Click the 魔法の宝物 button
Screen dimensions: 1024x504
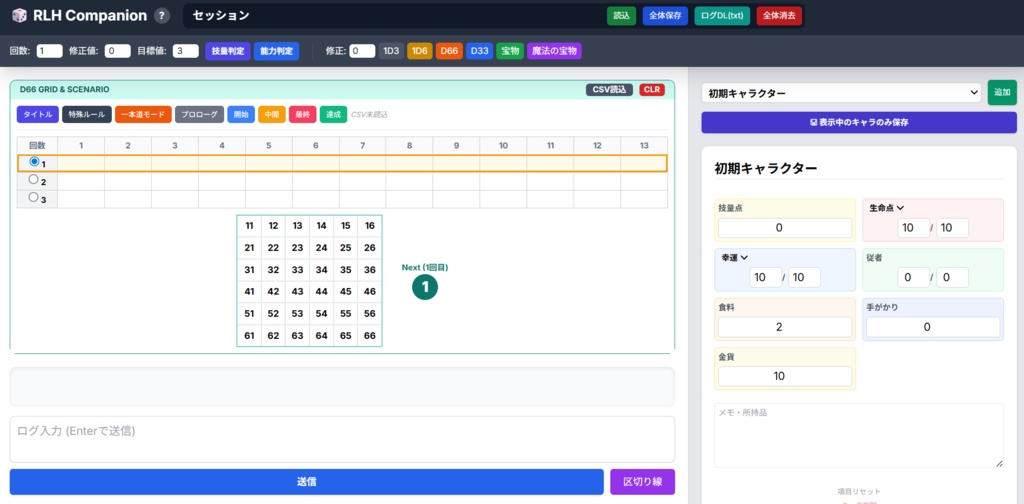point(554,51)
